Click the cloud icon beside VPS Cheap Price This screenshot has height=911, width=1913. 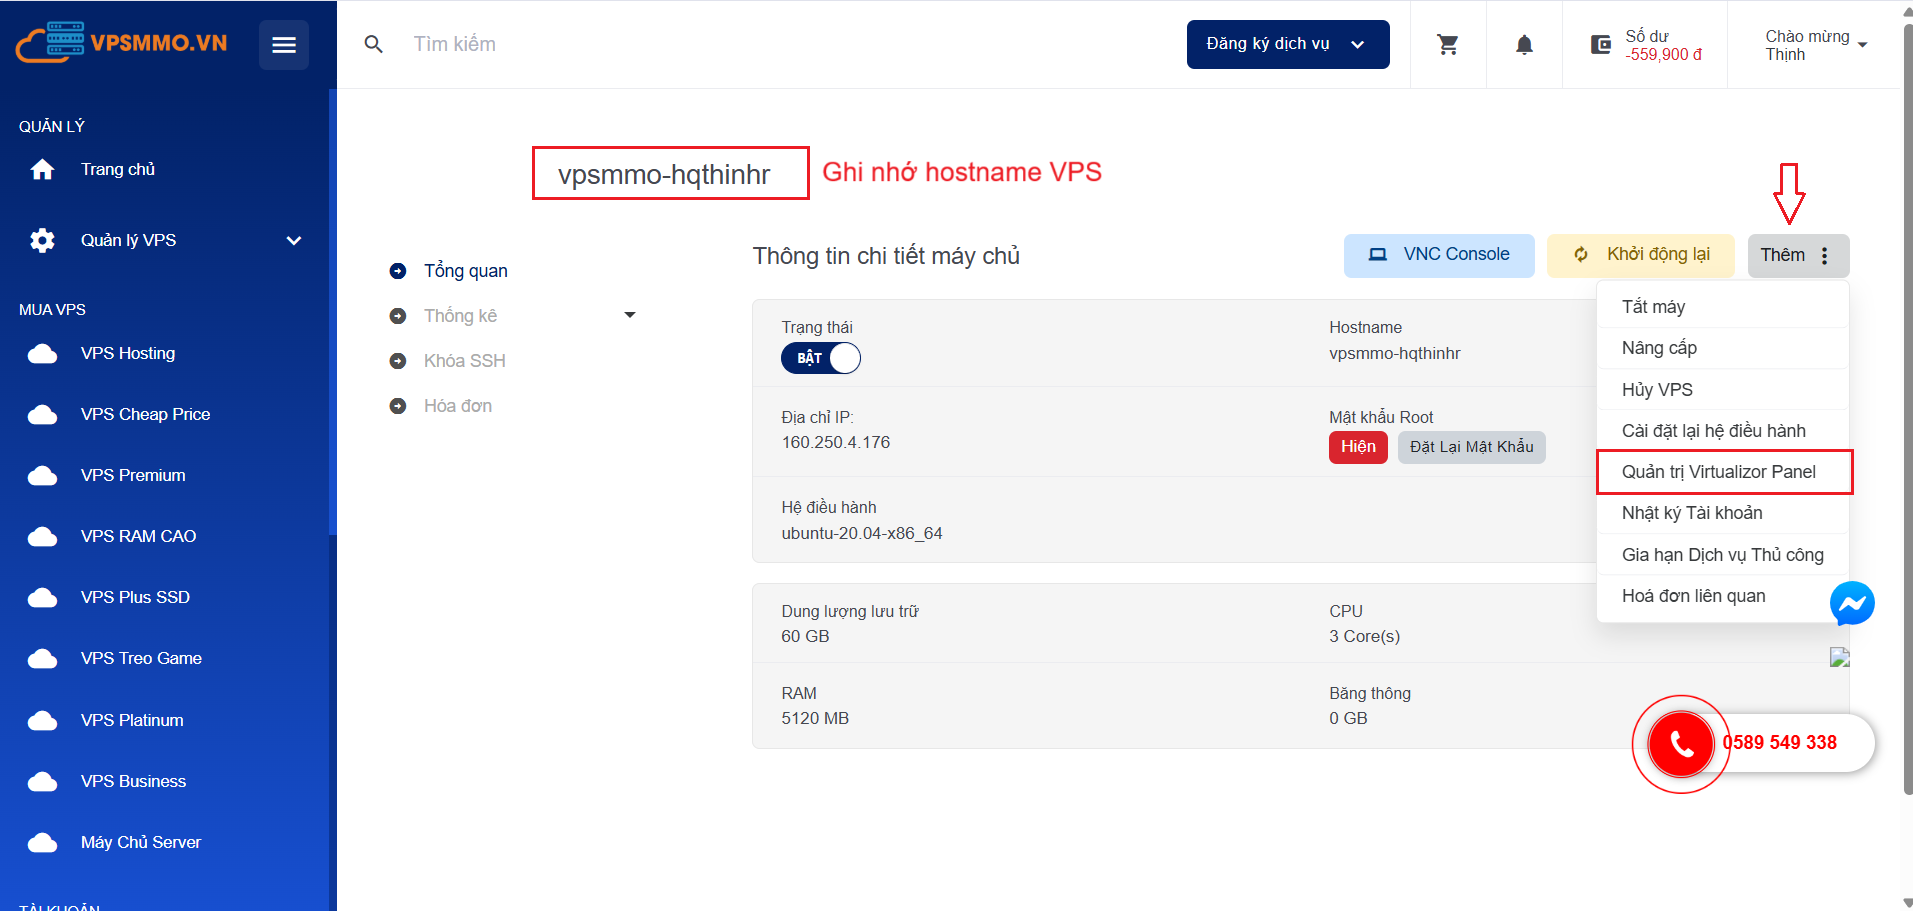[x=42, y=415]
